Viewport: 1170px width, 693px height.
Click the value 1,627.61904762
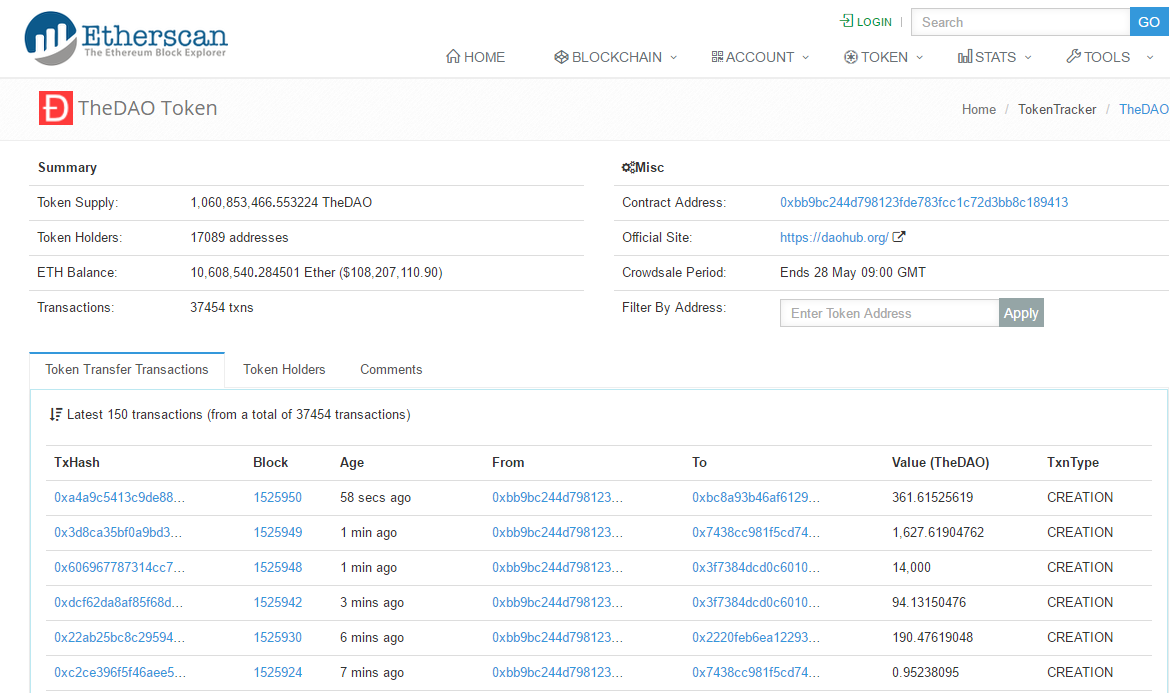tap(938, 533)
